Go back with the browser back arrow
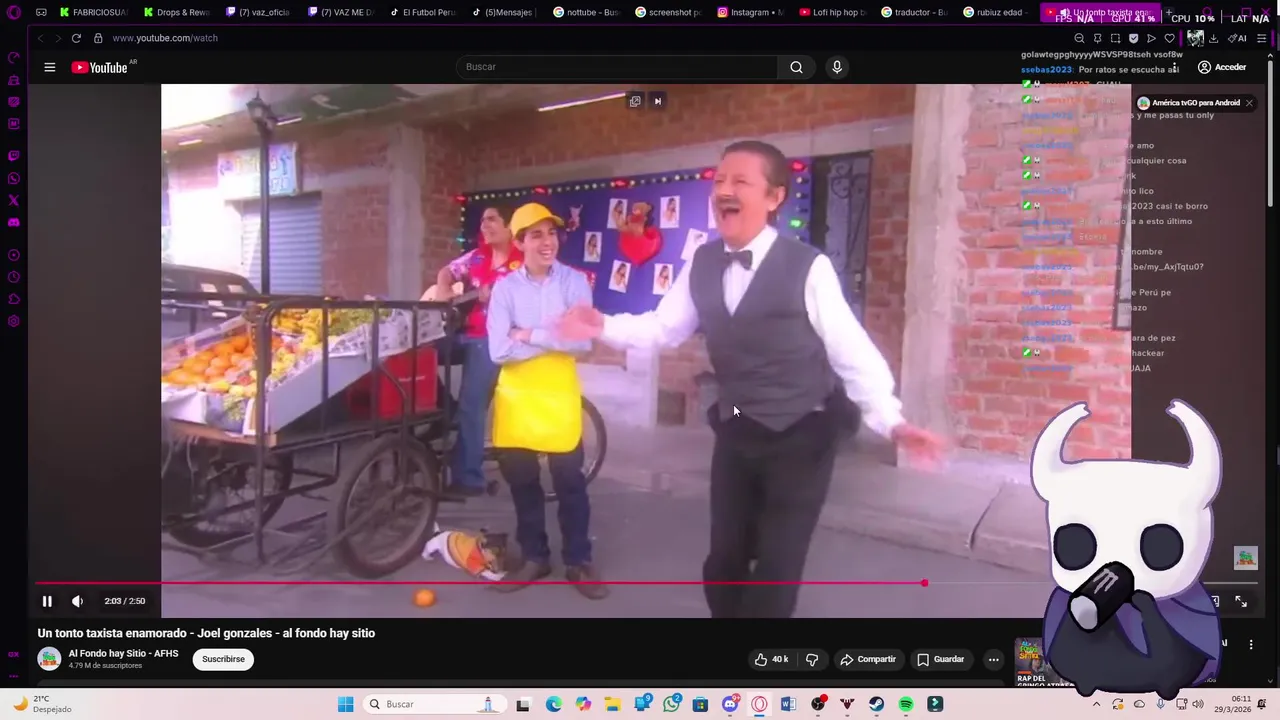 (x=40, y=38)
